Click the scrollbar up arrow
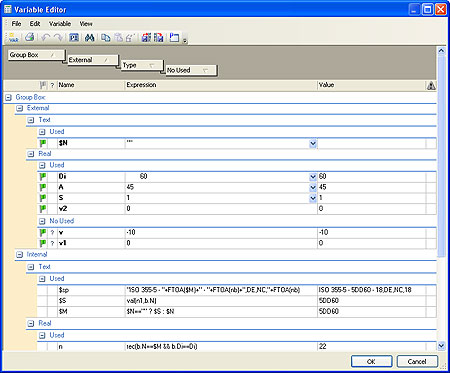The width and height of the screenshot is (450, 373). [x=441, y=51]
